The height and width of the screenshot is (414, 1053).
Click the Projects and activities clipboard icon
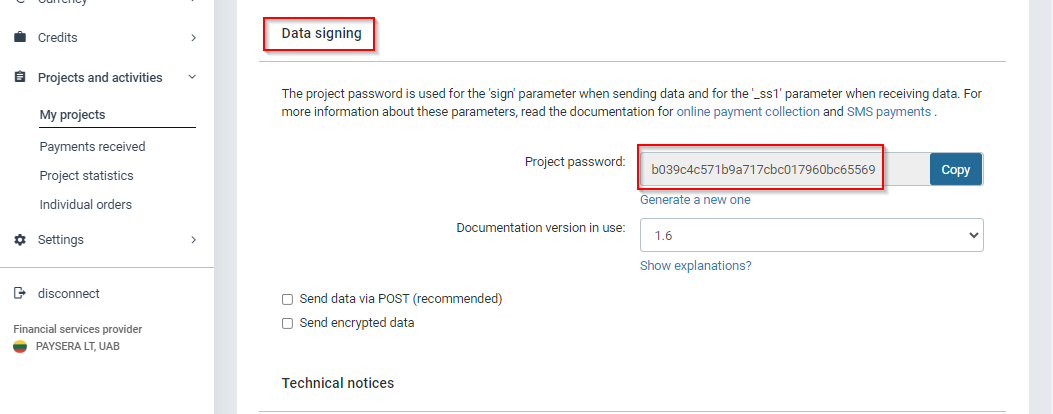pyautogui.click(x=20, y=78)
